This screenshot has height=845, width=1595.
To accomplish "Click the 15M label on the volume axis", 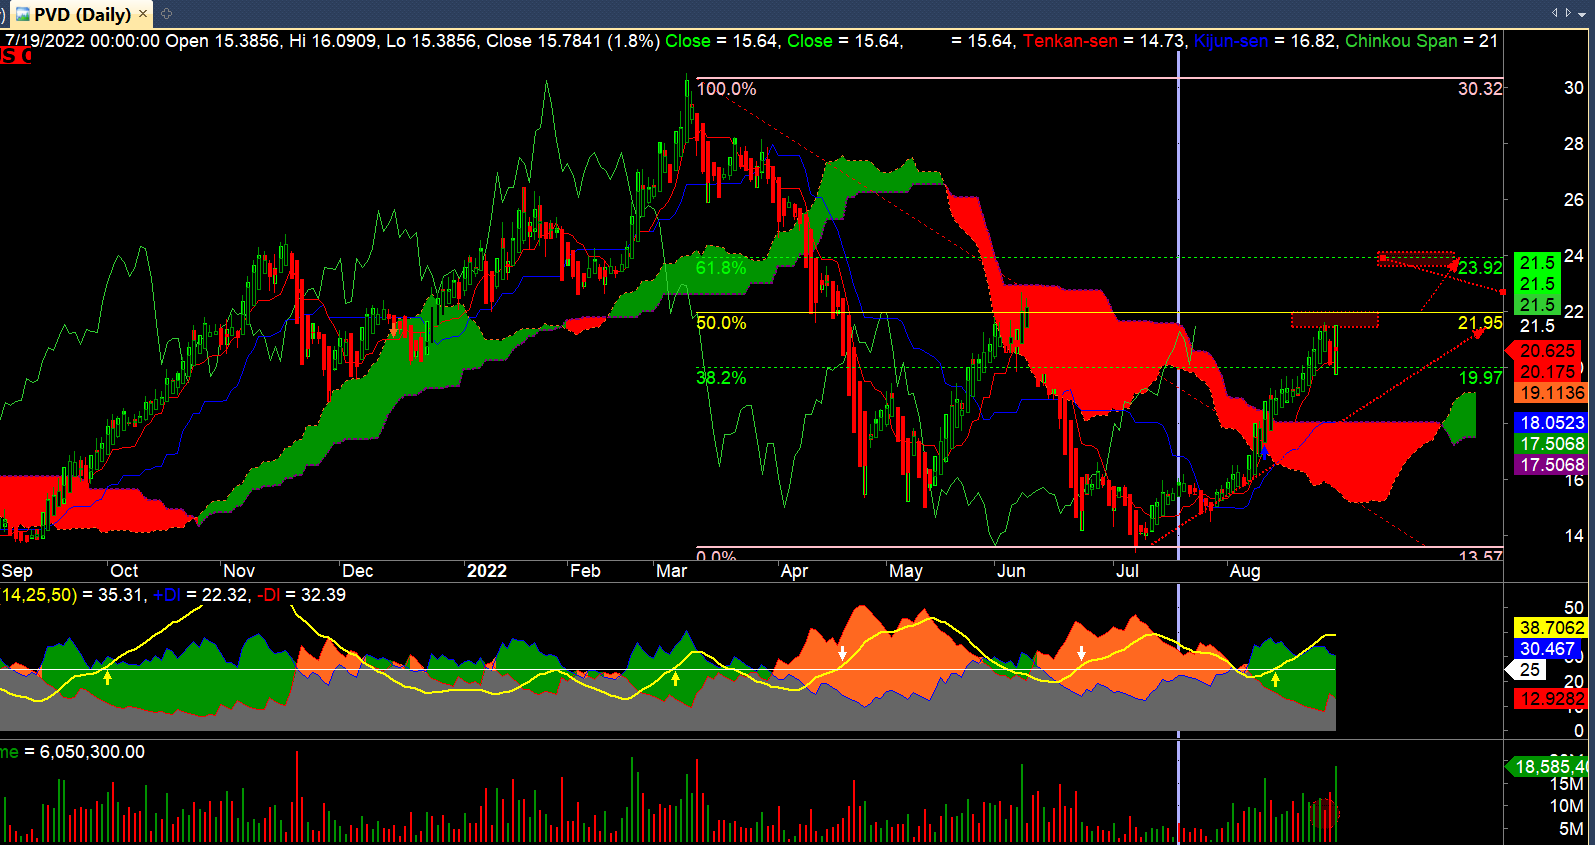I will 1566,785.
